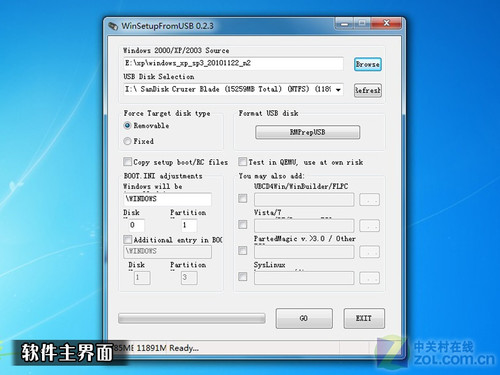Click the WinSetupFromUSB title bar icon
The image size is (500, 375).
click(113, 26)
